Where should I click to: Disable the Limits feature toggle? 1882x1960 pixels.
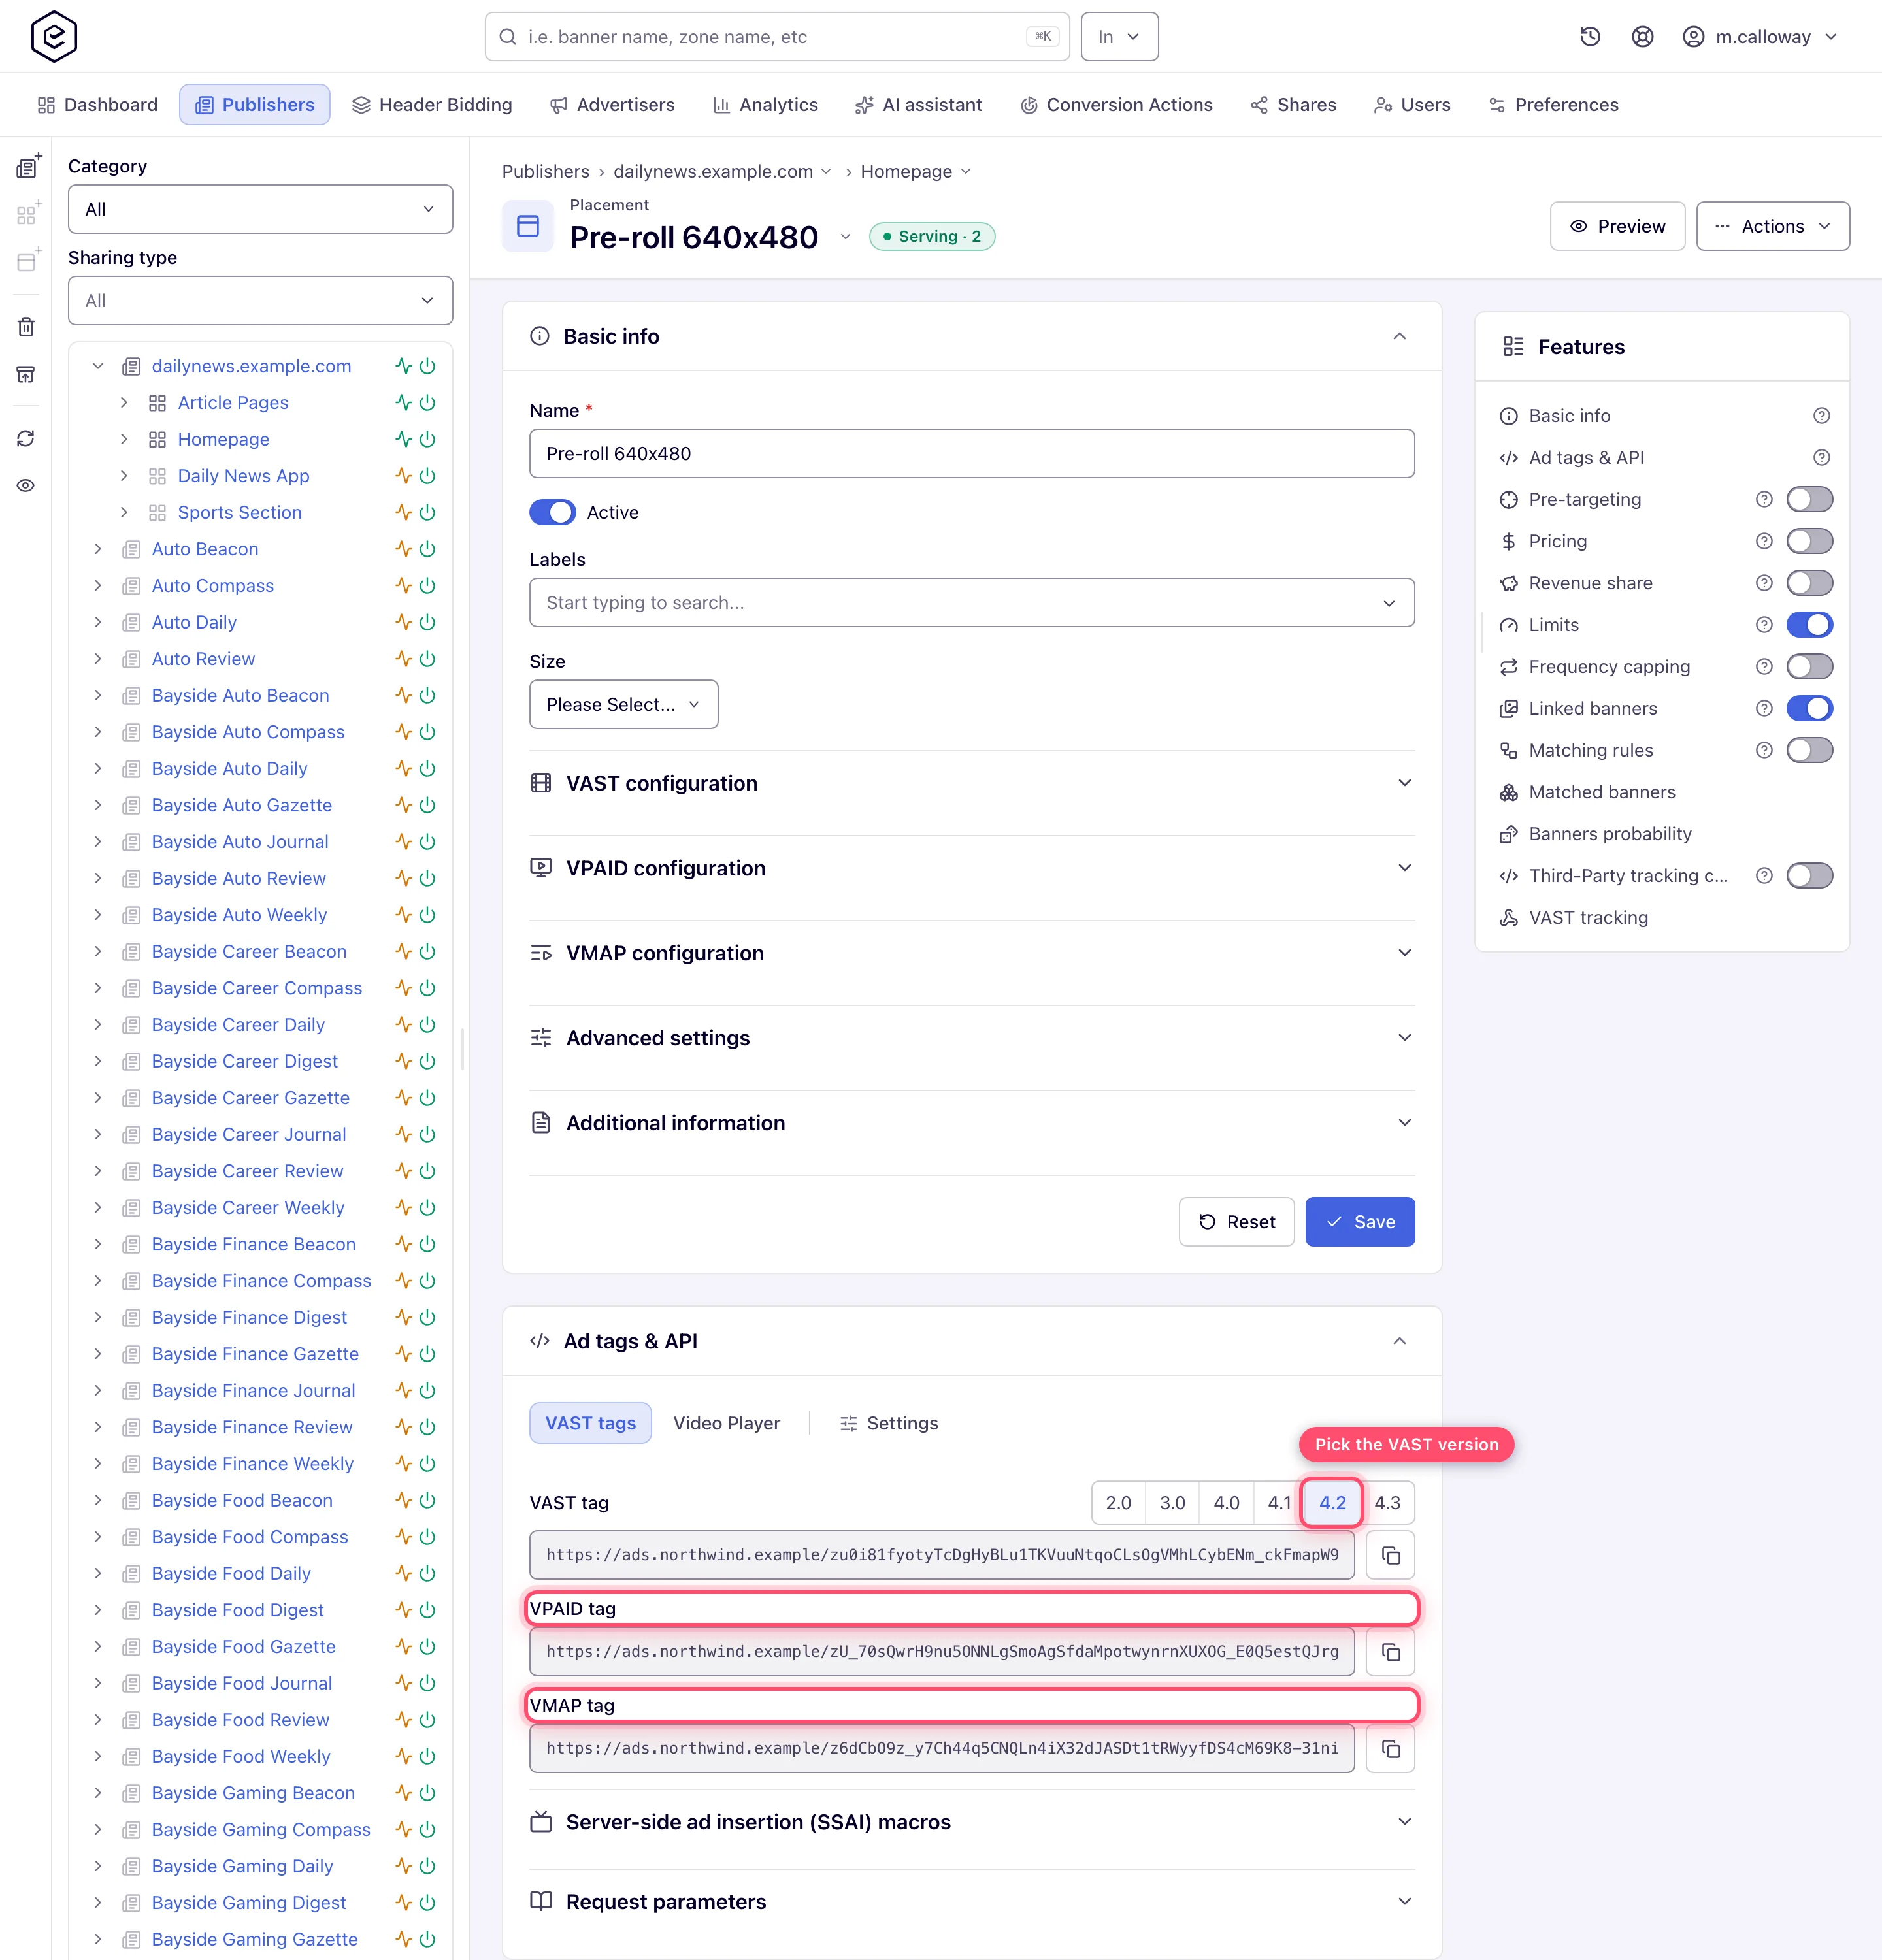[x=1809, y=625]
